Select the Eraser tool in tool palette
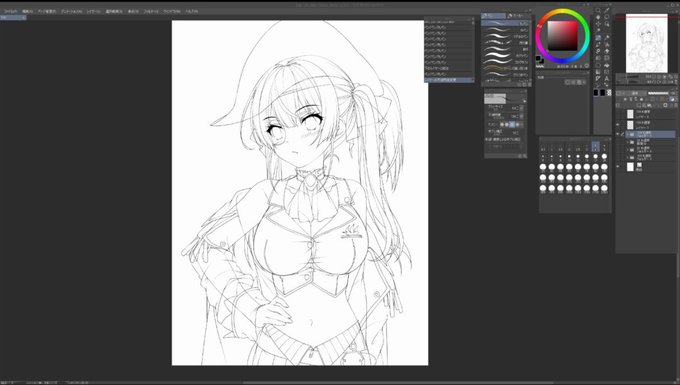The height and width of the screenshot is (385, 680). (x=607, y=51)
